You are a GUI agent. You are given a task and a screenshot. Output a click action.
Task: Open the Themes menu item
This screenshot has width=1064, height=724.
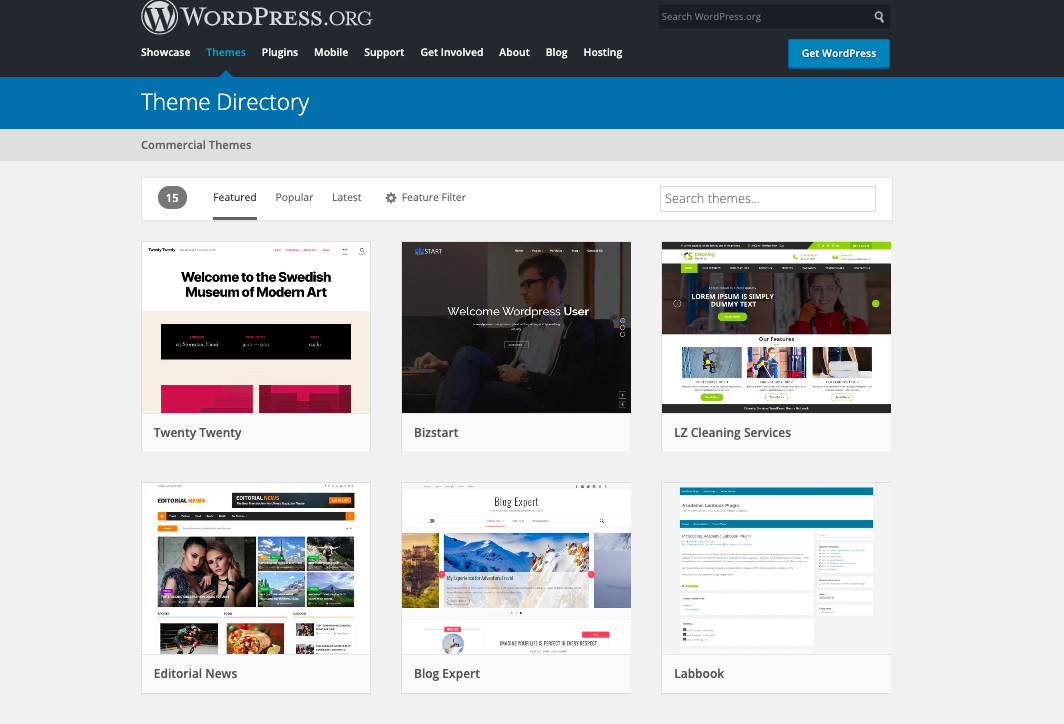coord(226,52)
